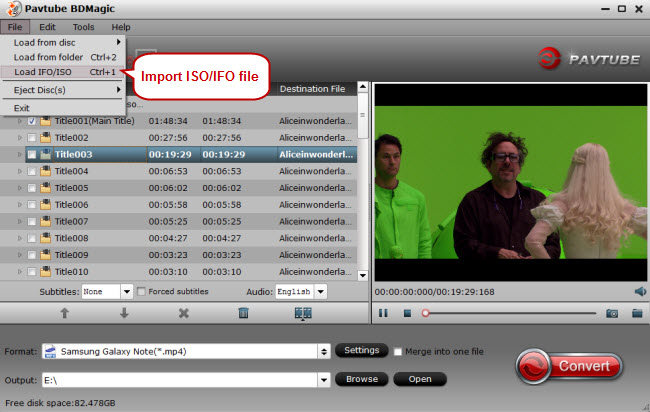The height and width of the screenshot is (412, 650).
Task: Click the Output path input field
Action: (180, 380)
